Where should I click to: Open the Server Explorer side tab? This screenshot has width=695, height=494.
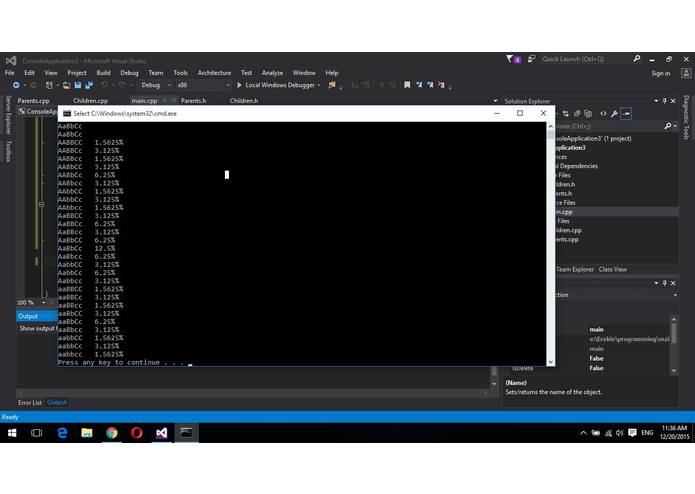8,115
